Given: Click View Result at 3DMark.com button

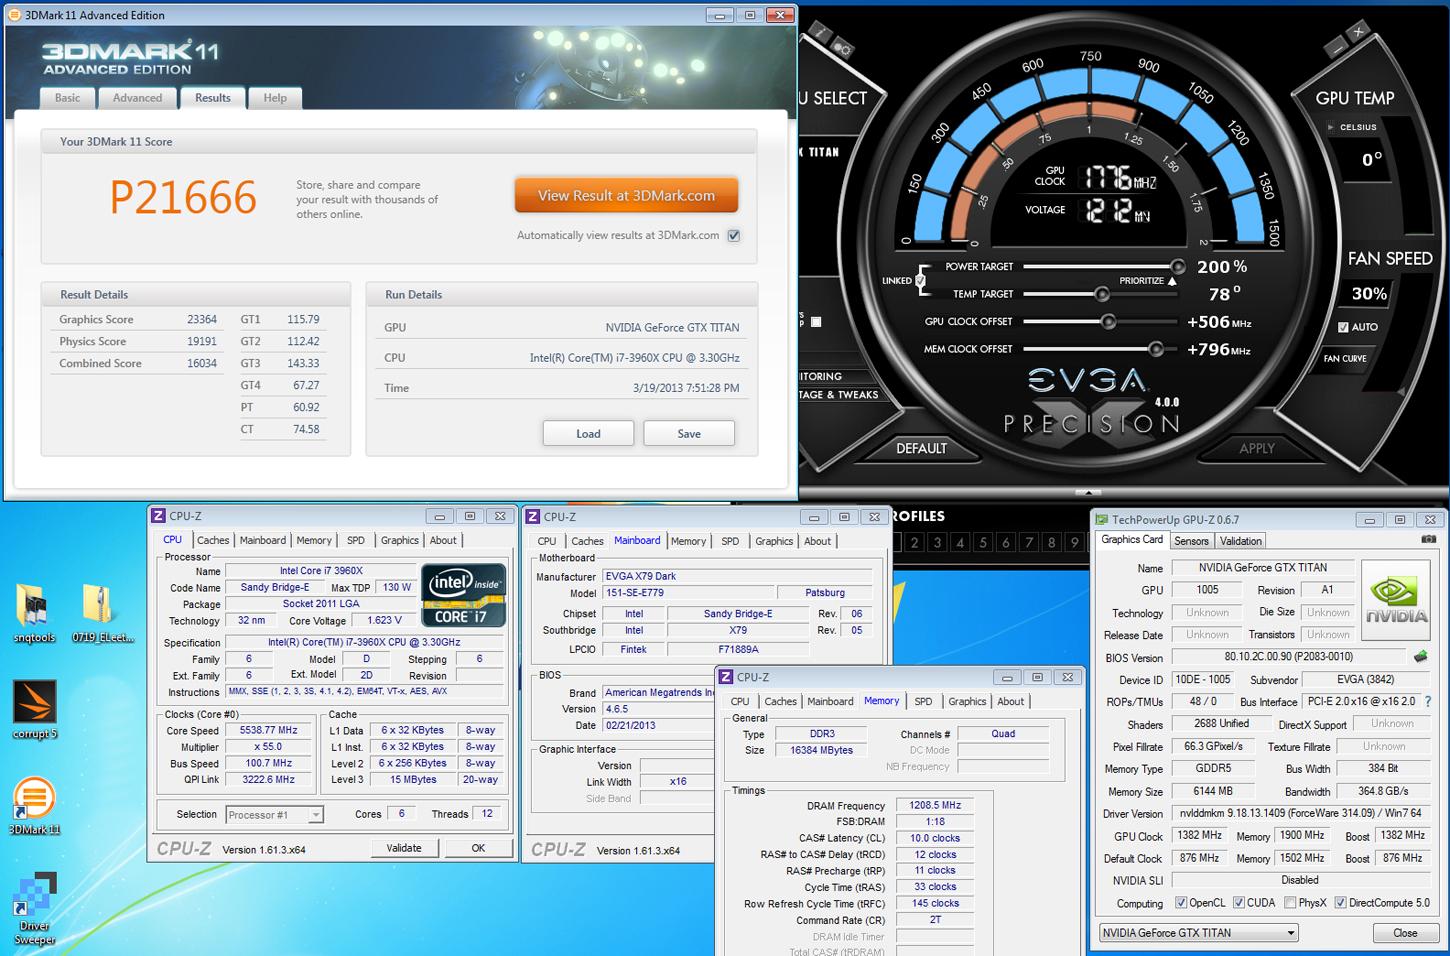Looking at the screenshot, I should [x=626, y=196].
